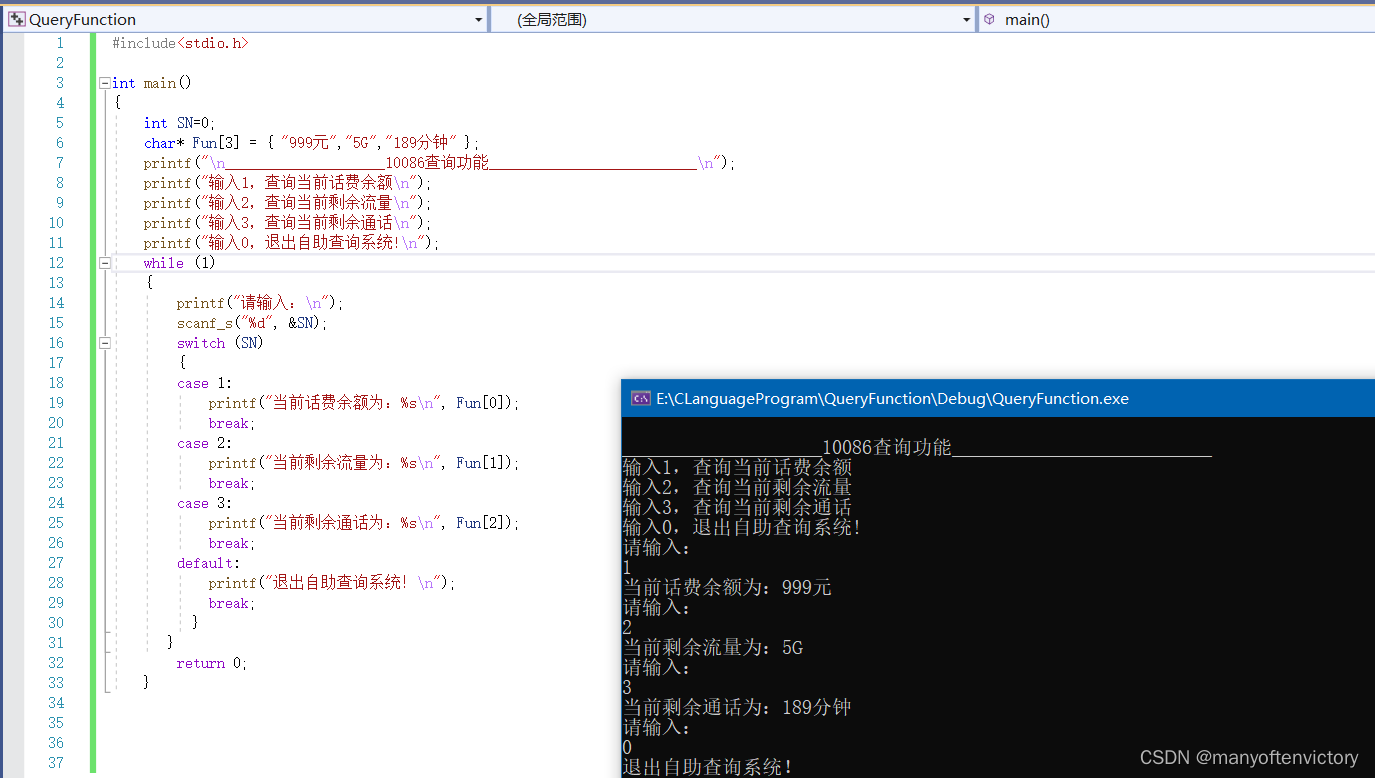
Task: Click the console window icon in QueryFunction.exe title
Action: tap(640, 398)
